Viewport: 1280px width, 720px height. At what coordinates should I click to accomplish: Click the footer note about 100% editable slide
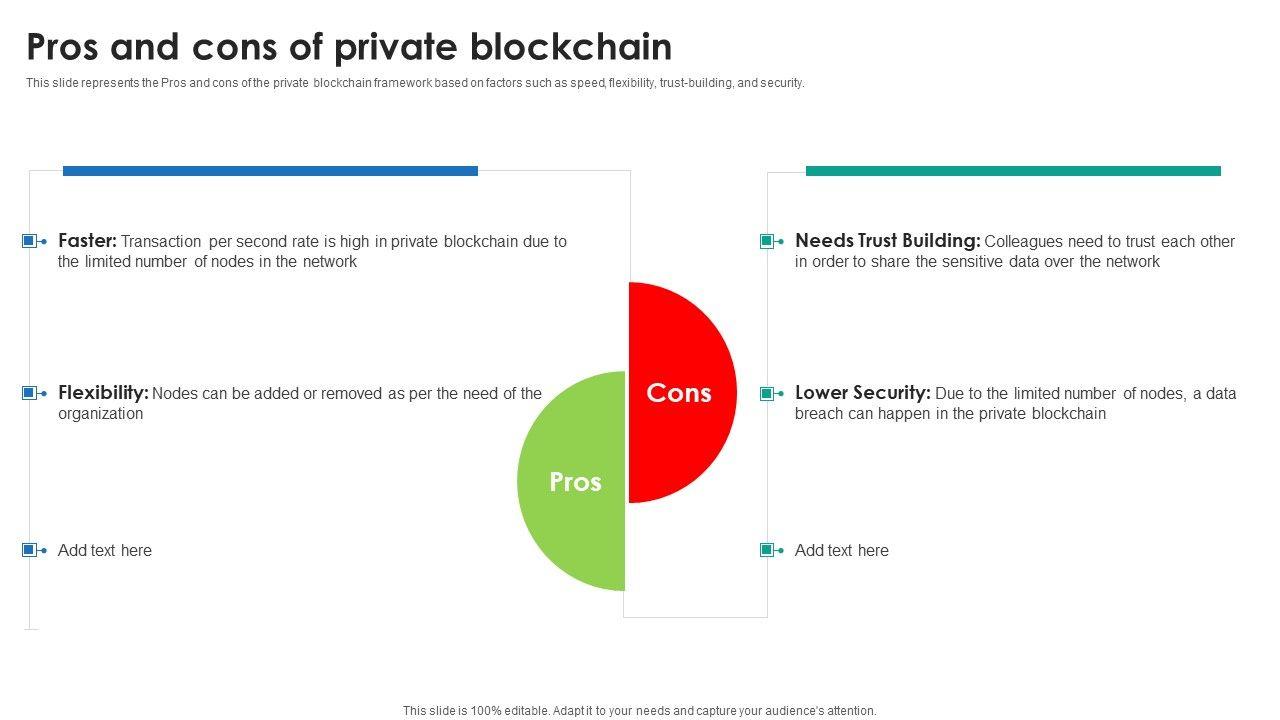(x=639, y=711)
